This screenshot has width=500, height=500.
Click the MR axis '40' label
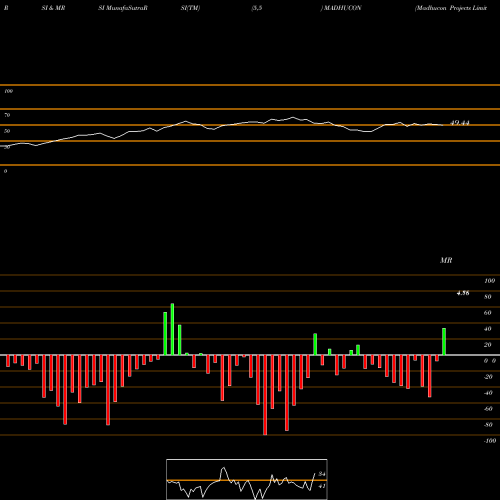[x=488, y=329]
